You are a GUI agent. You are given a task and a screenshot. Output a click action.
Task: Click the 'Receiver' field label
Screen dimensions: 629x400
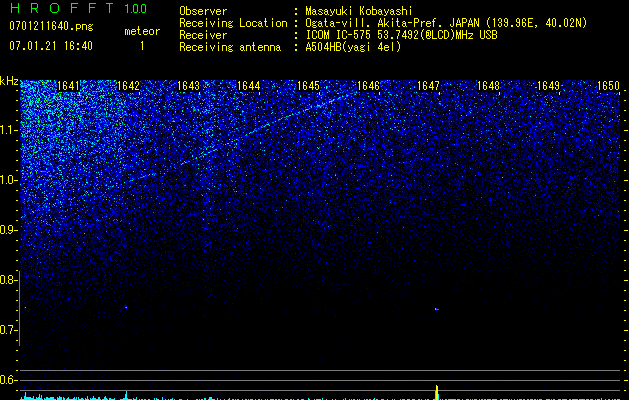(x=203, y=35)
